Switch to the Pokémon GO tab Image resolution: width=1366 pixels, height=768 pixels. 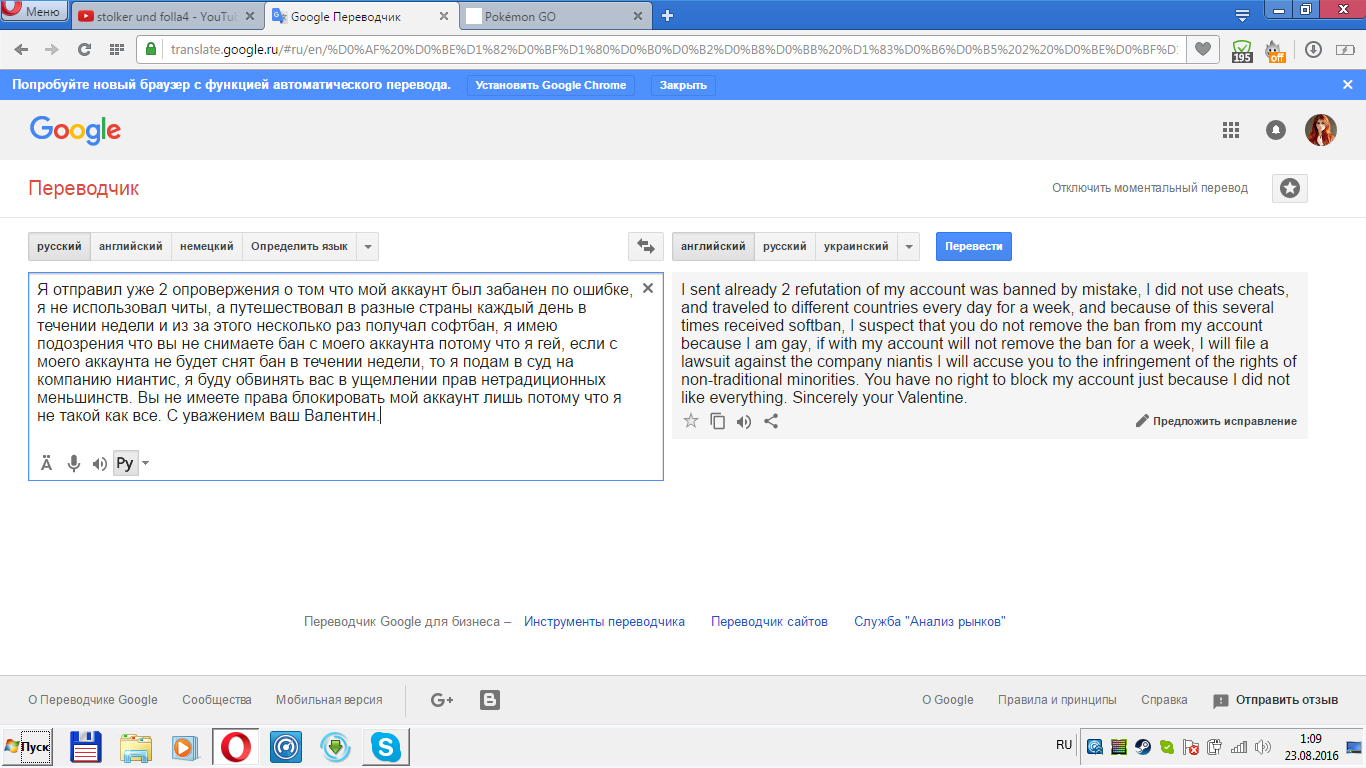click(x=555, y=15)
